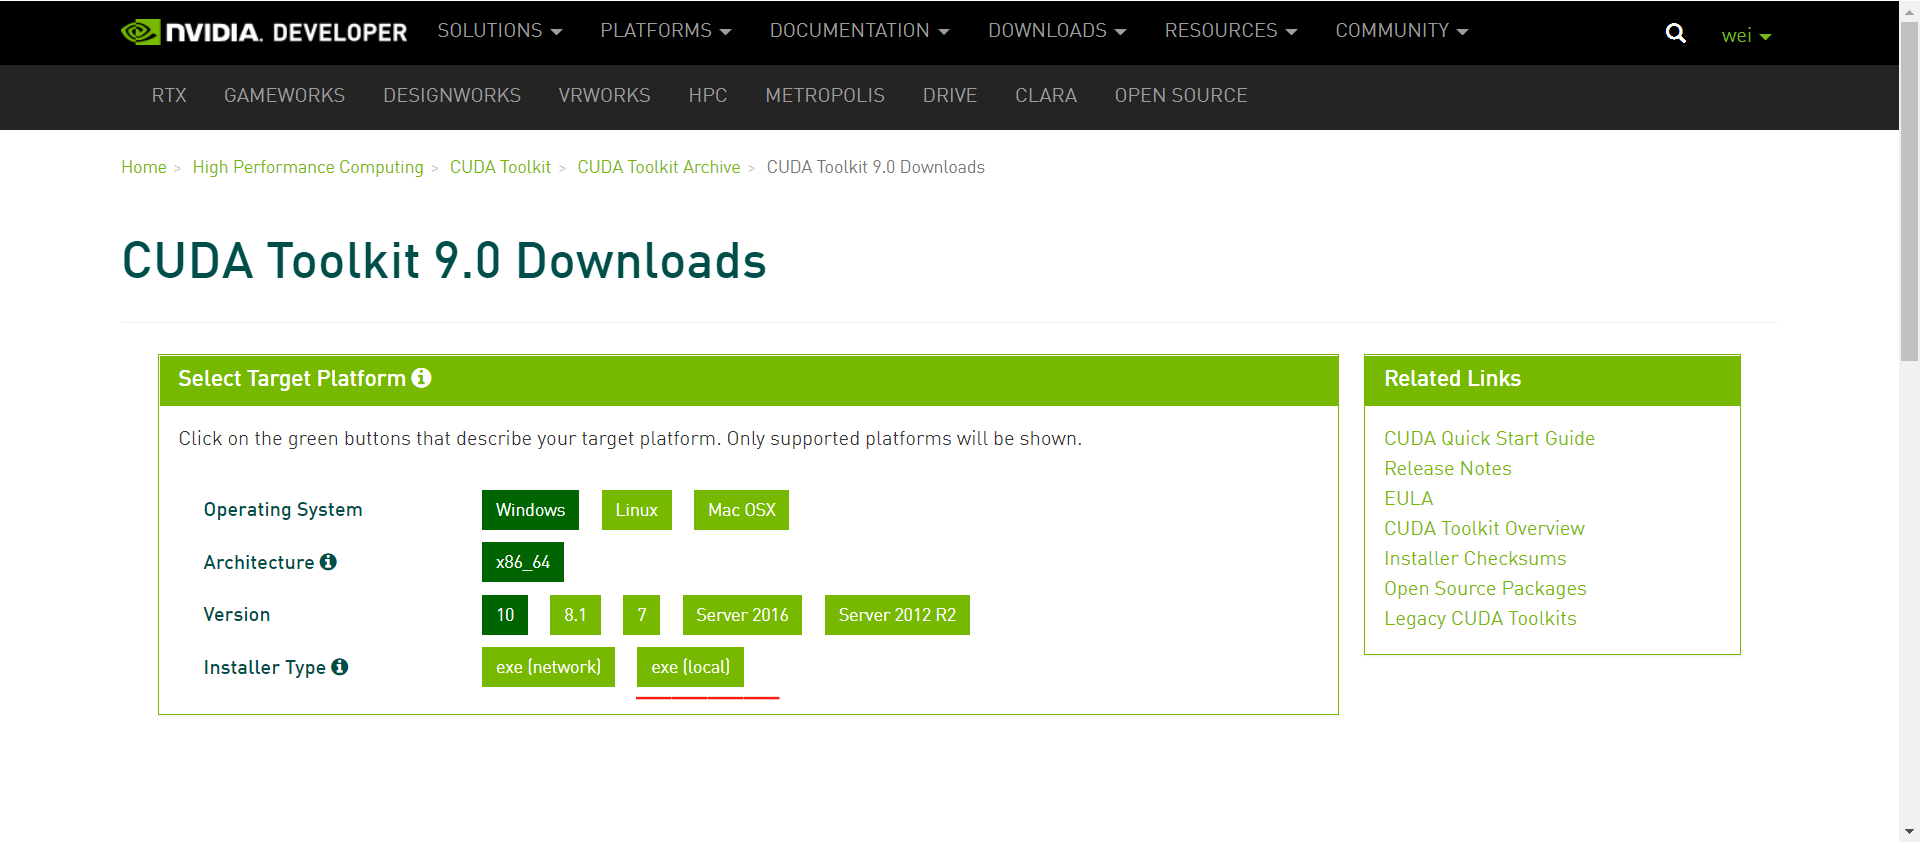Open CUDA Toolkit Archive breadcrumb link
The height and width of the screenshot is (842, 1920).
tap(659, 167)
